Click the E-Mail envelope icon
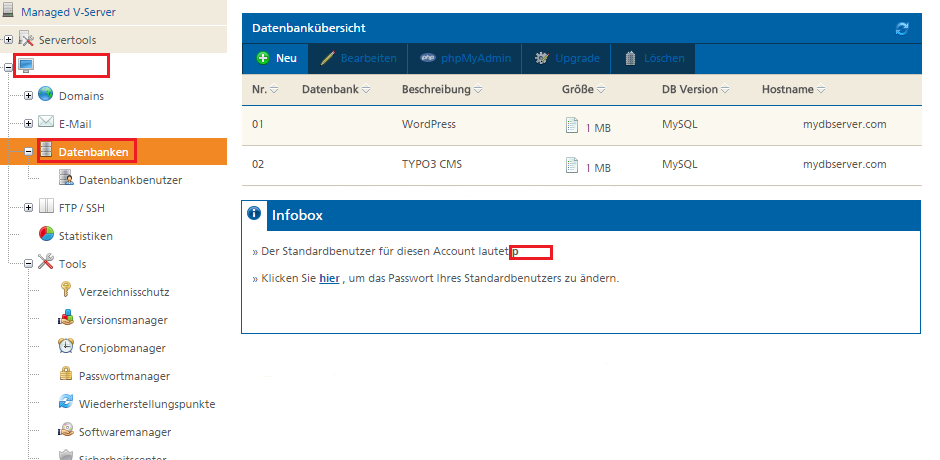The image size is (940, 460). click(46, 122)
